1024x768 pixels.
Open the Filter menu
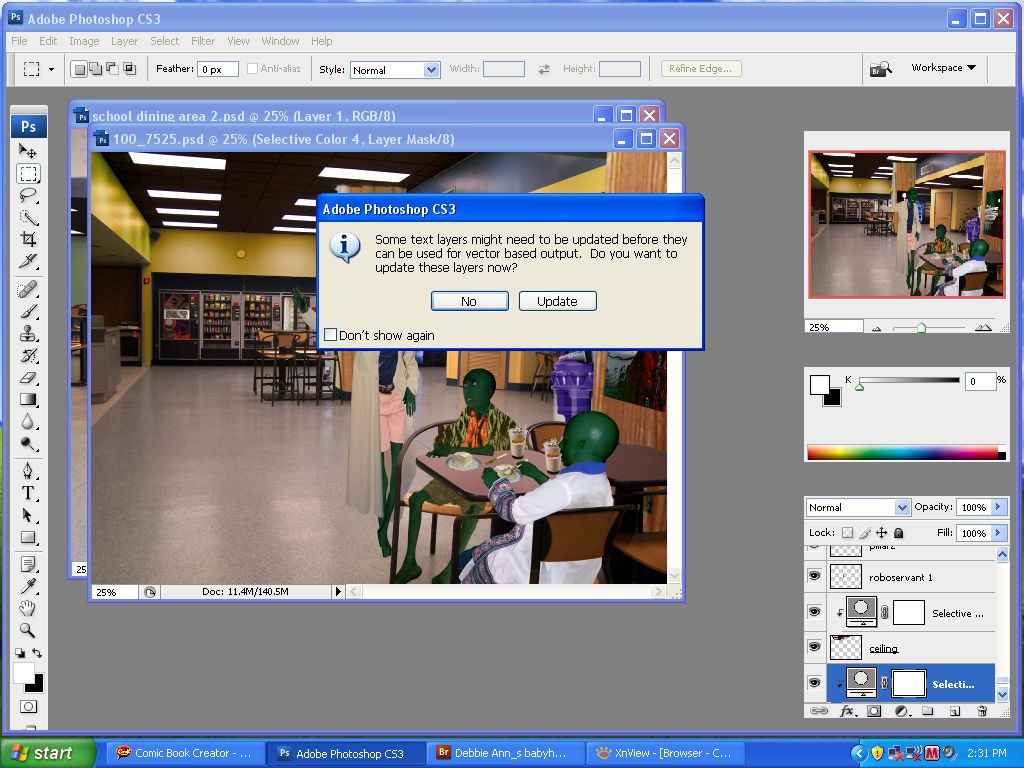[203, 41]
